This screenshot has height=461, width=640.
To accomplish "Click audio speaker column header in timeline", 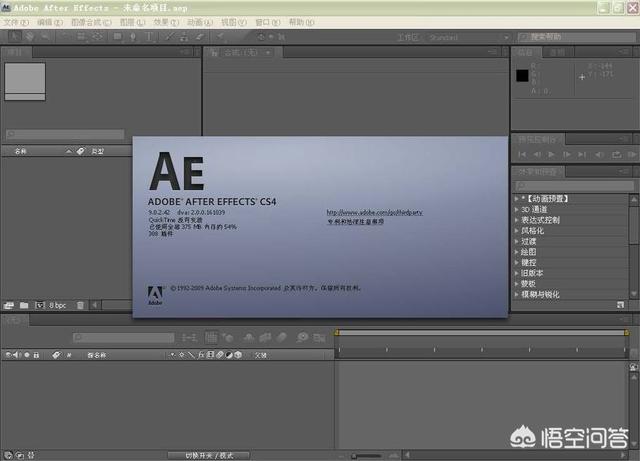I will pos(16,355).
